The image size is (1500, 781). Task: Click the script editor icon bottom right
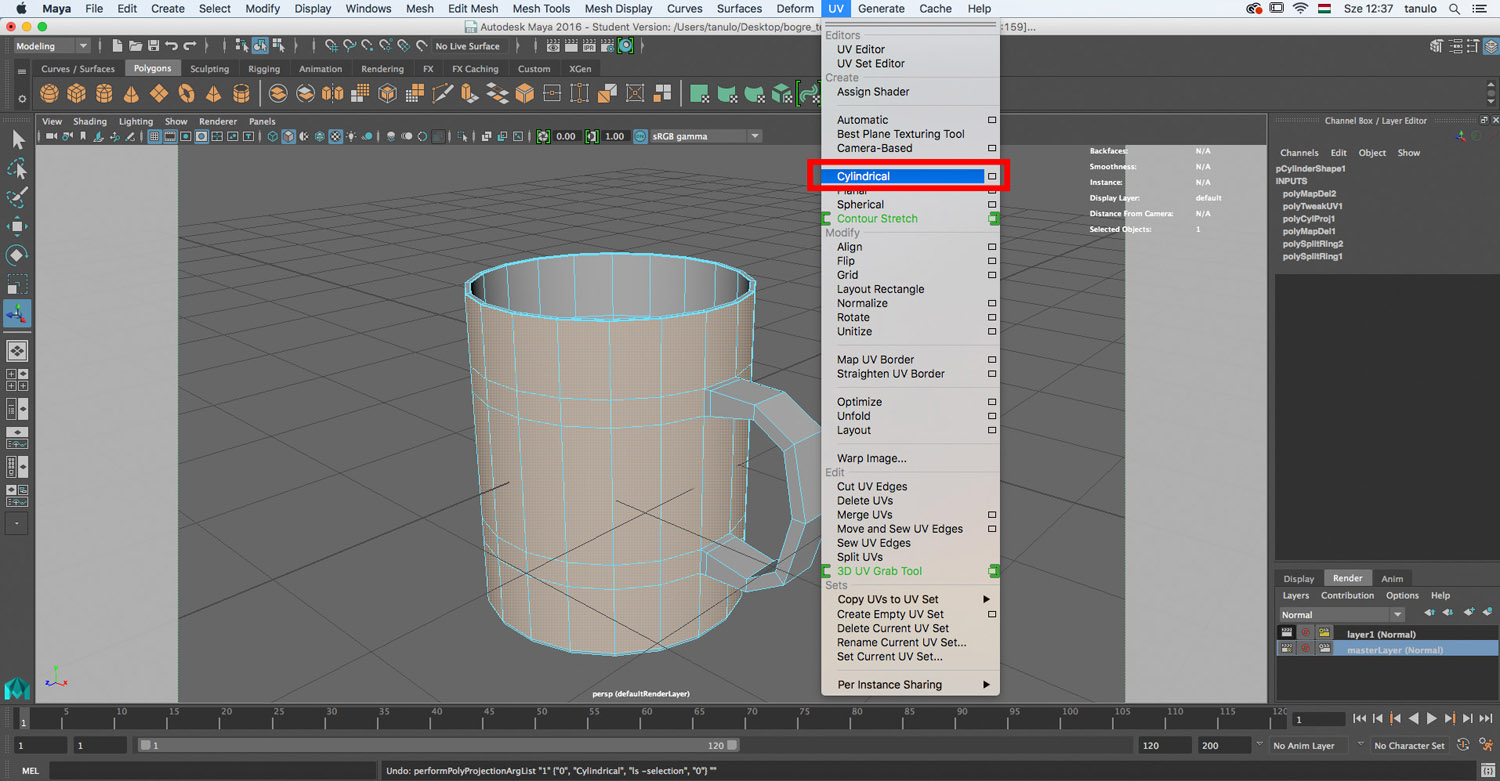1488,771
